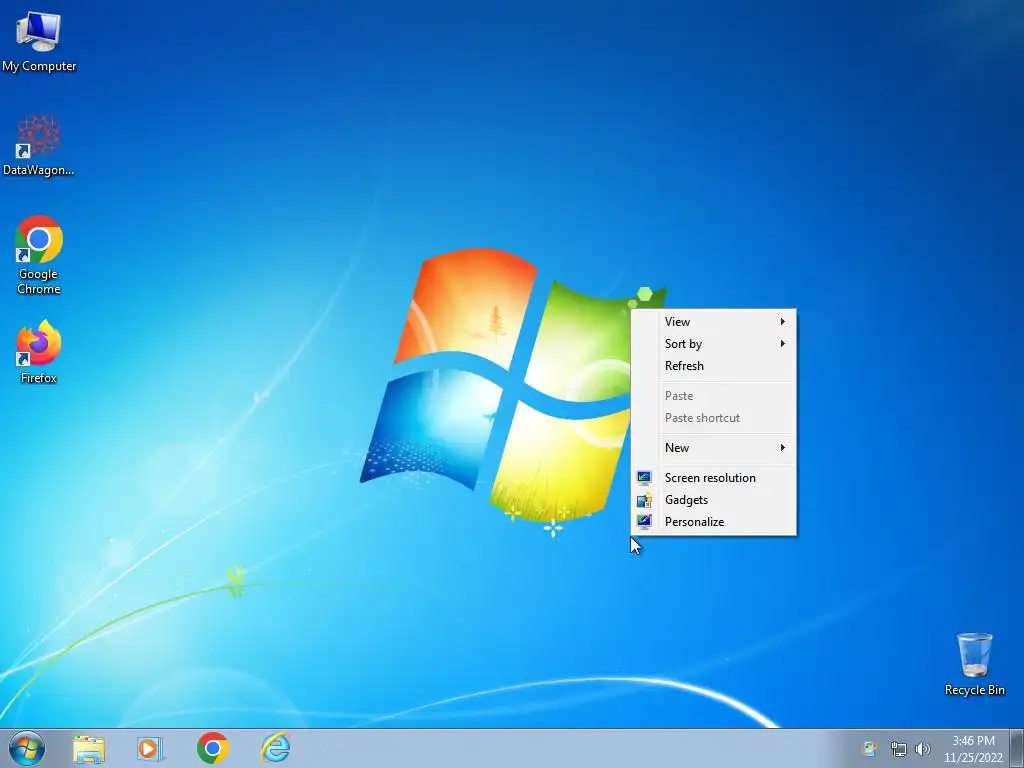Launch Internet Explorer from the taskbar
The height and width of the screenshot is (768, 1024).
click(275, 748)
